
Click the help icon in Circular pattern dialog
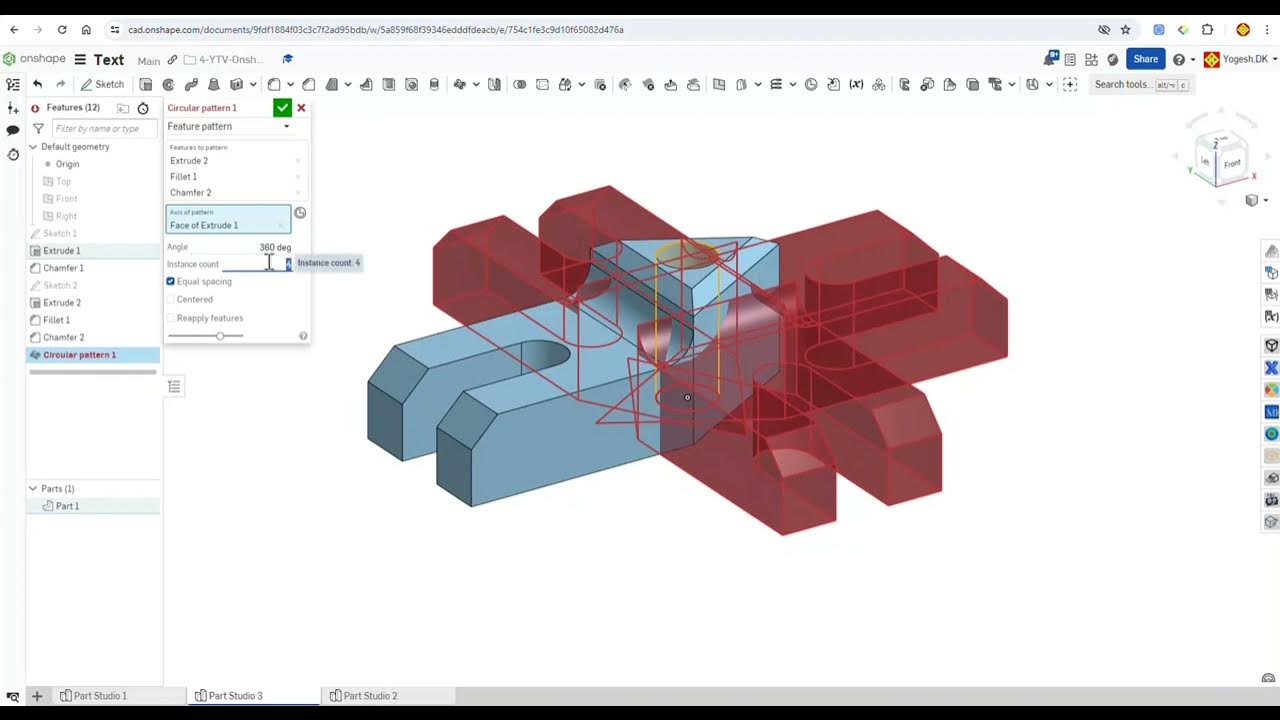pyautogui.click(x=303, y=336)
